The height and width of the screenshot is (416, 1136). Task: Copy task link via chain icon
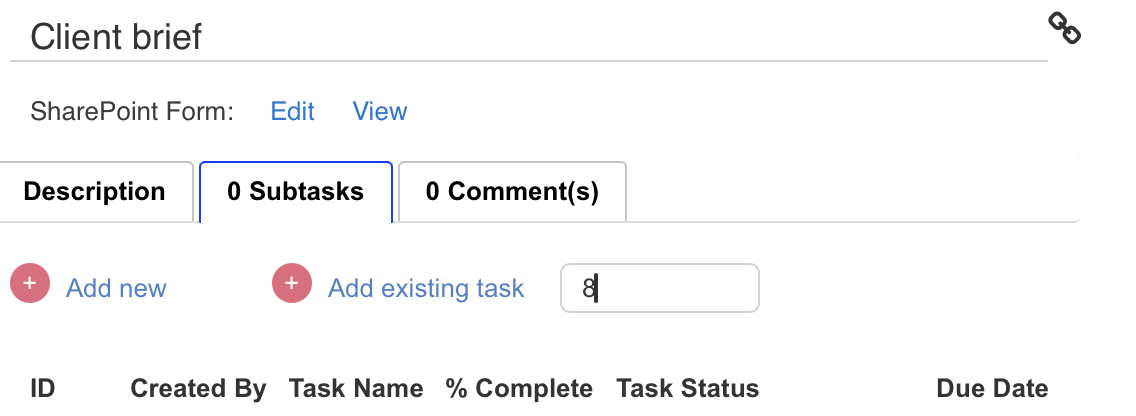1064,28
